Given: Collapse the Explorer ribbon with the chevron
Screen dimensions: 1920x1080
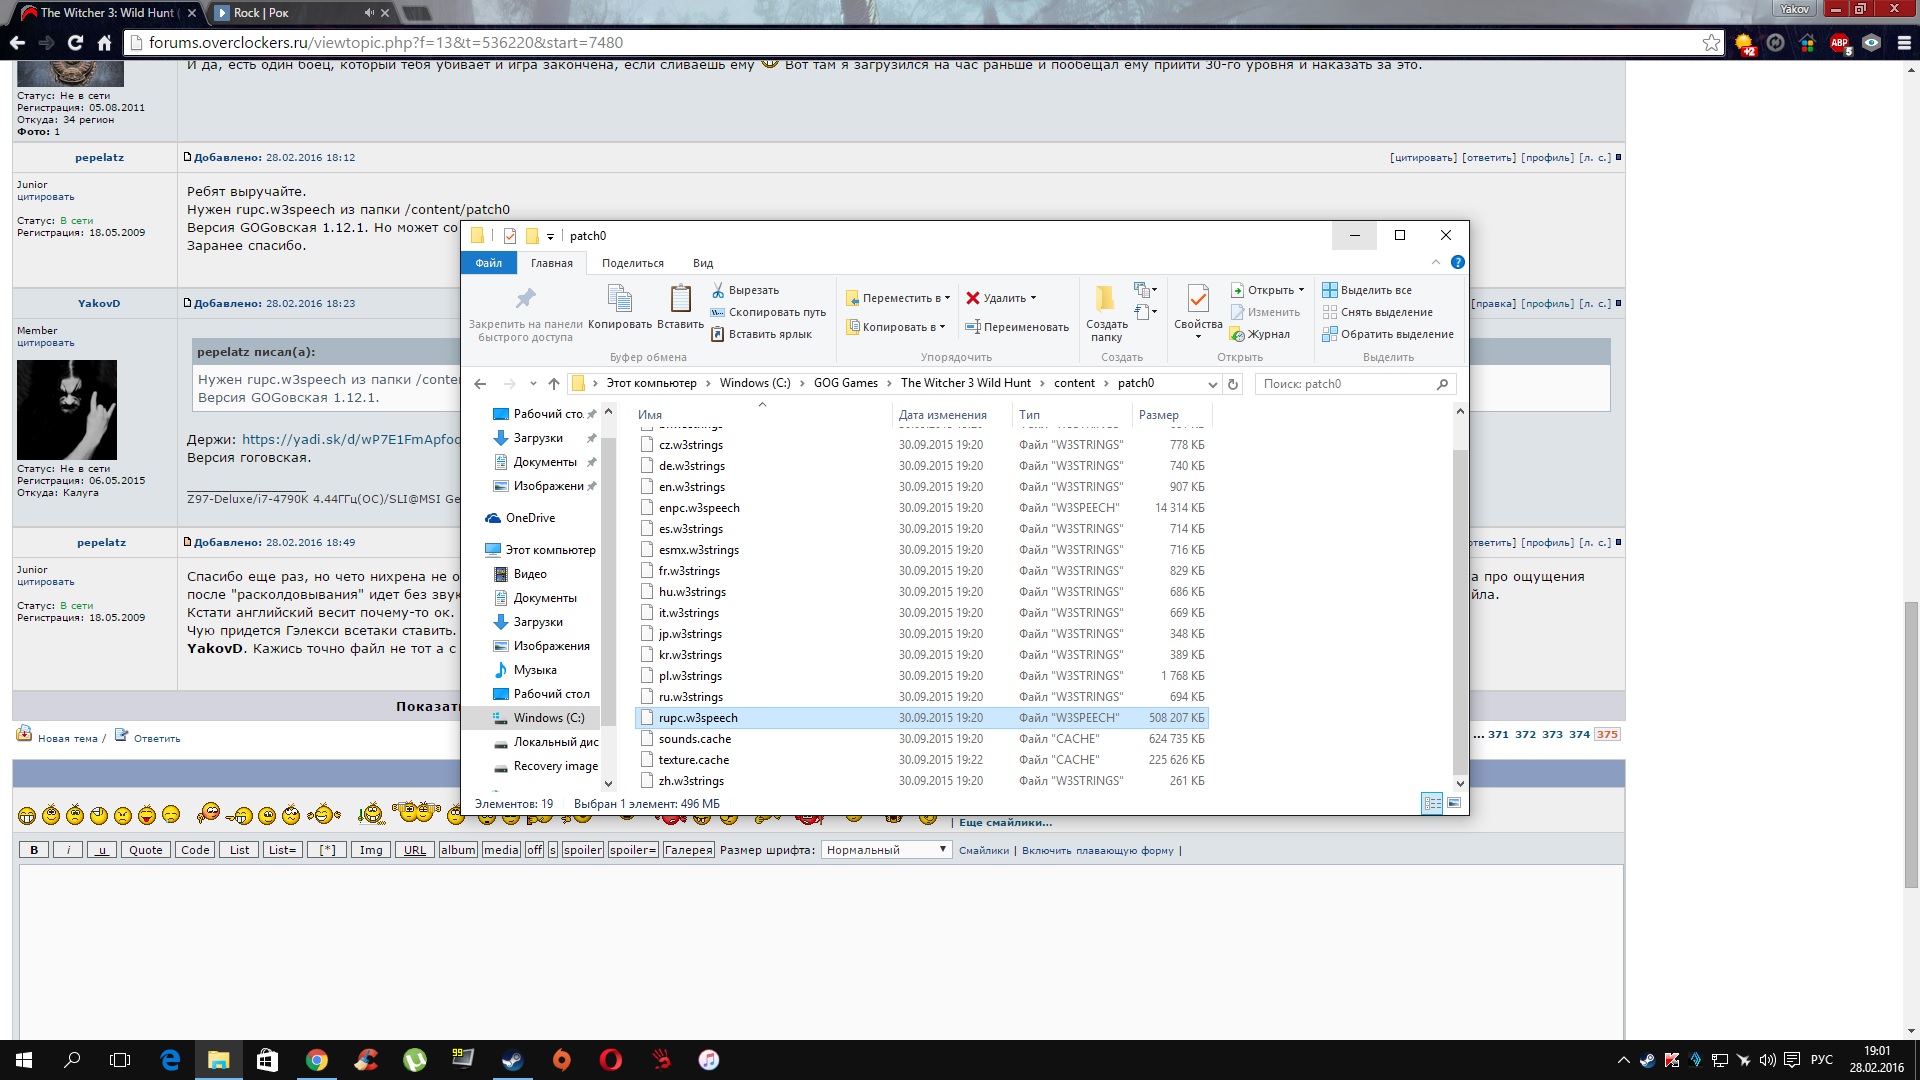Looking at the screenshot, I should tap(1436, 263).
